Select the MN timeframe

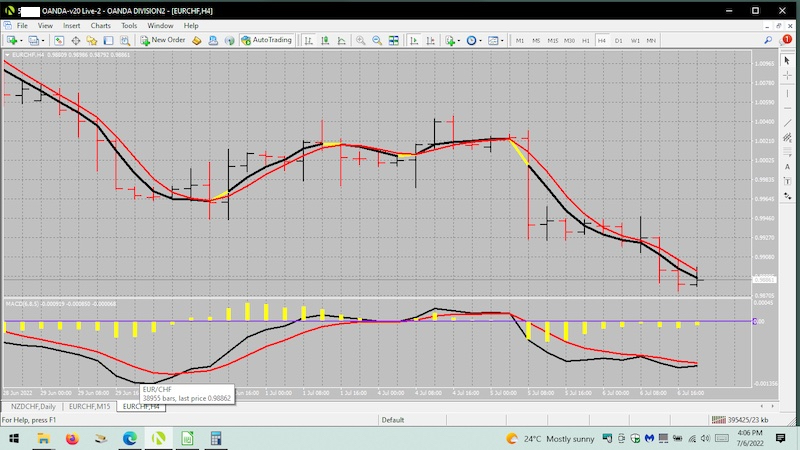(x=651, y=40)
